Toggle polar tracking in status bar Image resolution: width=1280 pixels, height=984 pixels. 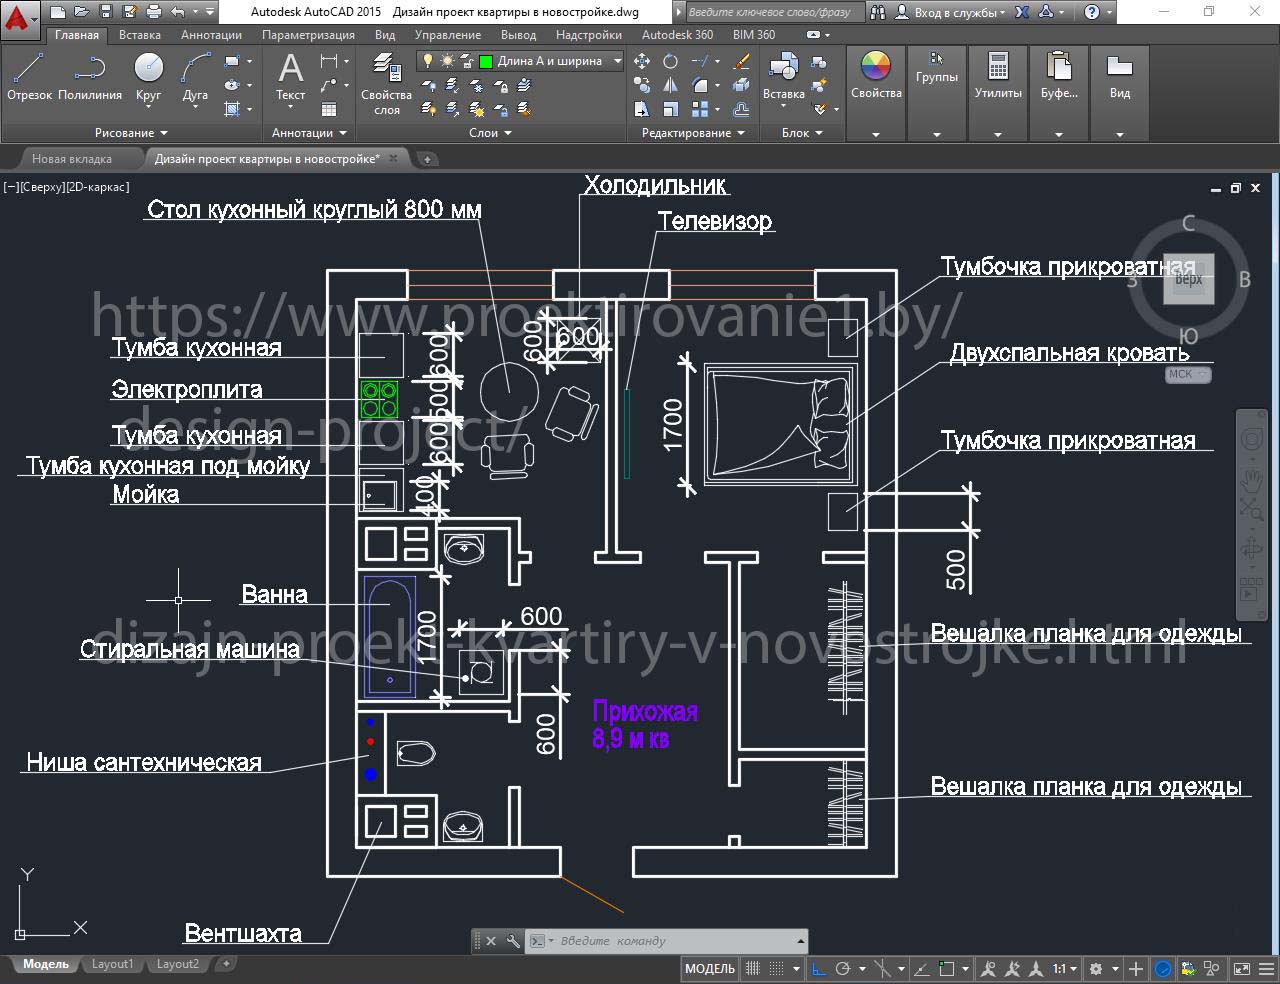tap(843, 968)
